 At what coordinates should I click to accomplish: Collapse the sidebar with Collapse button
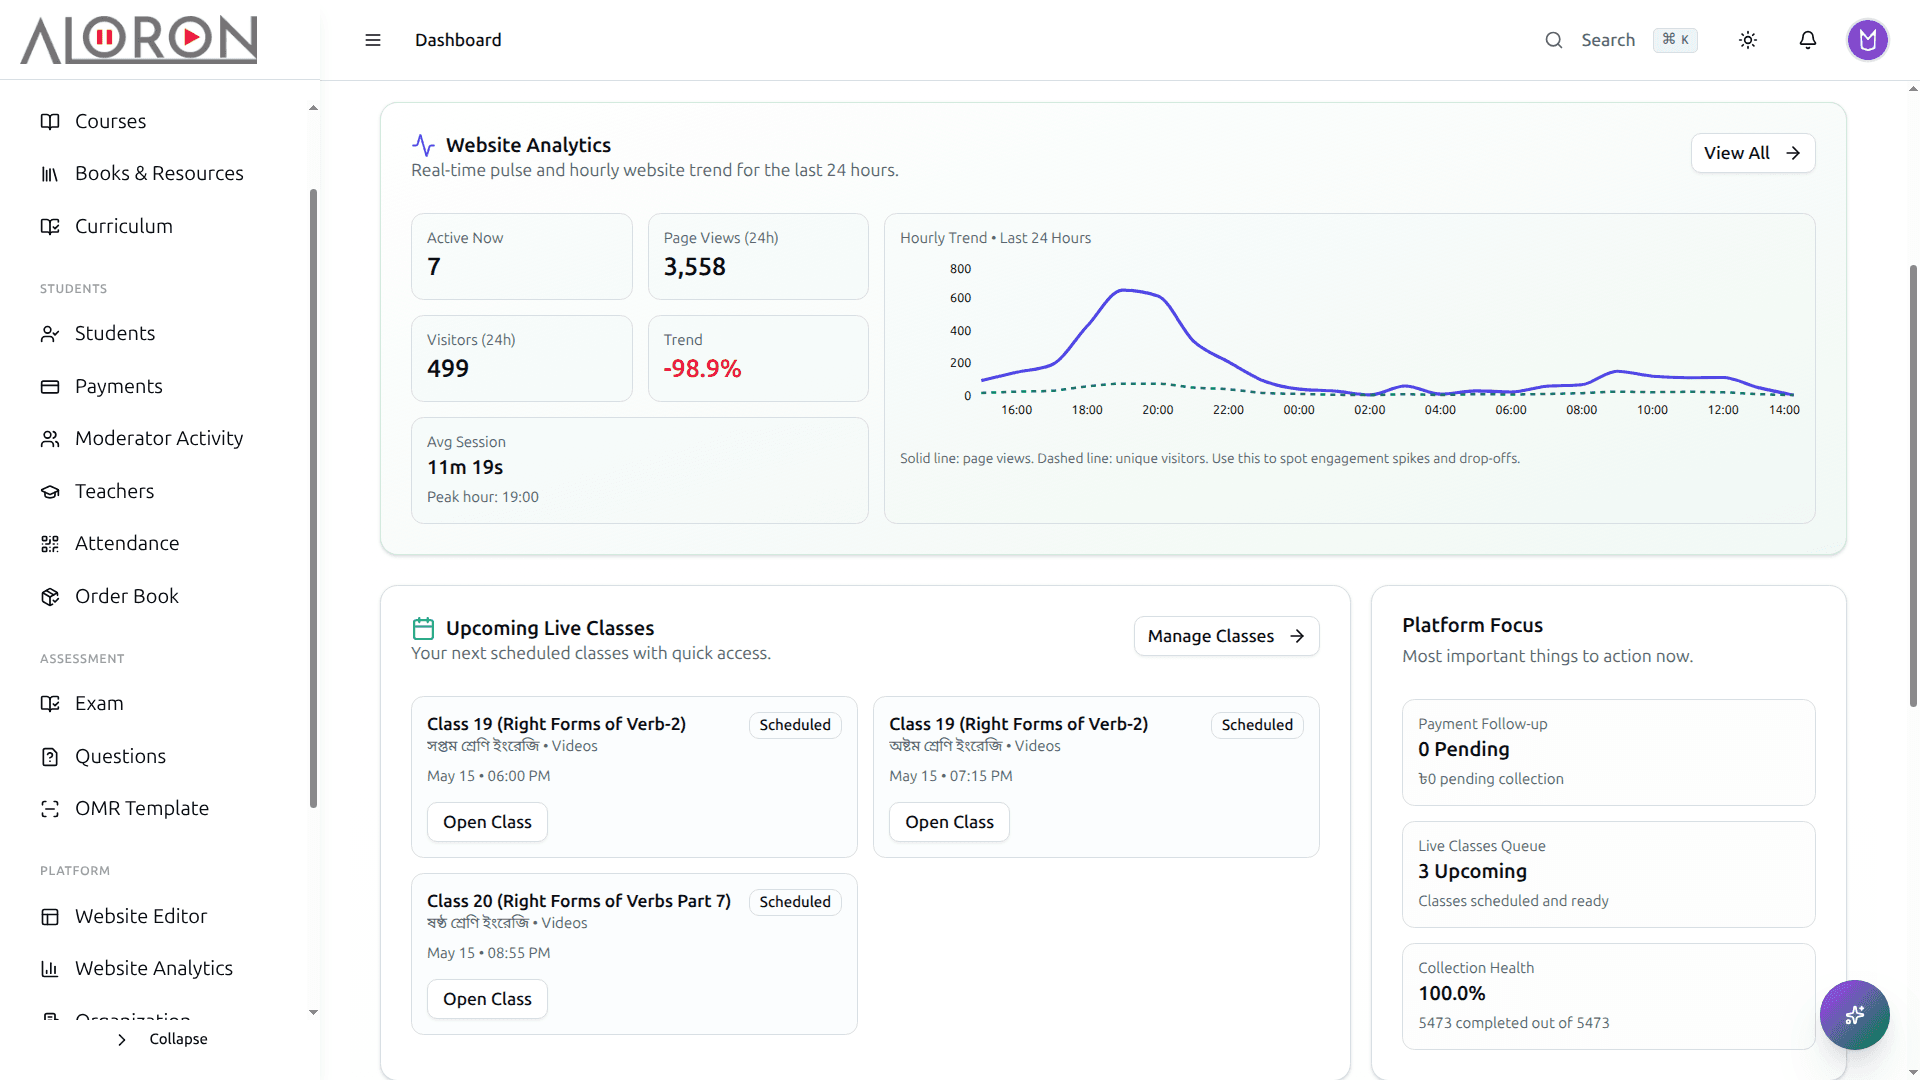(161, 1039)
